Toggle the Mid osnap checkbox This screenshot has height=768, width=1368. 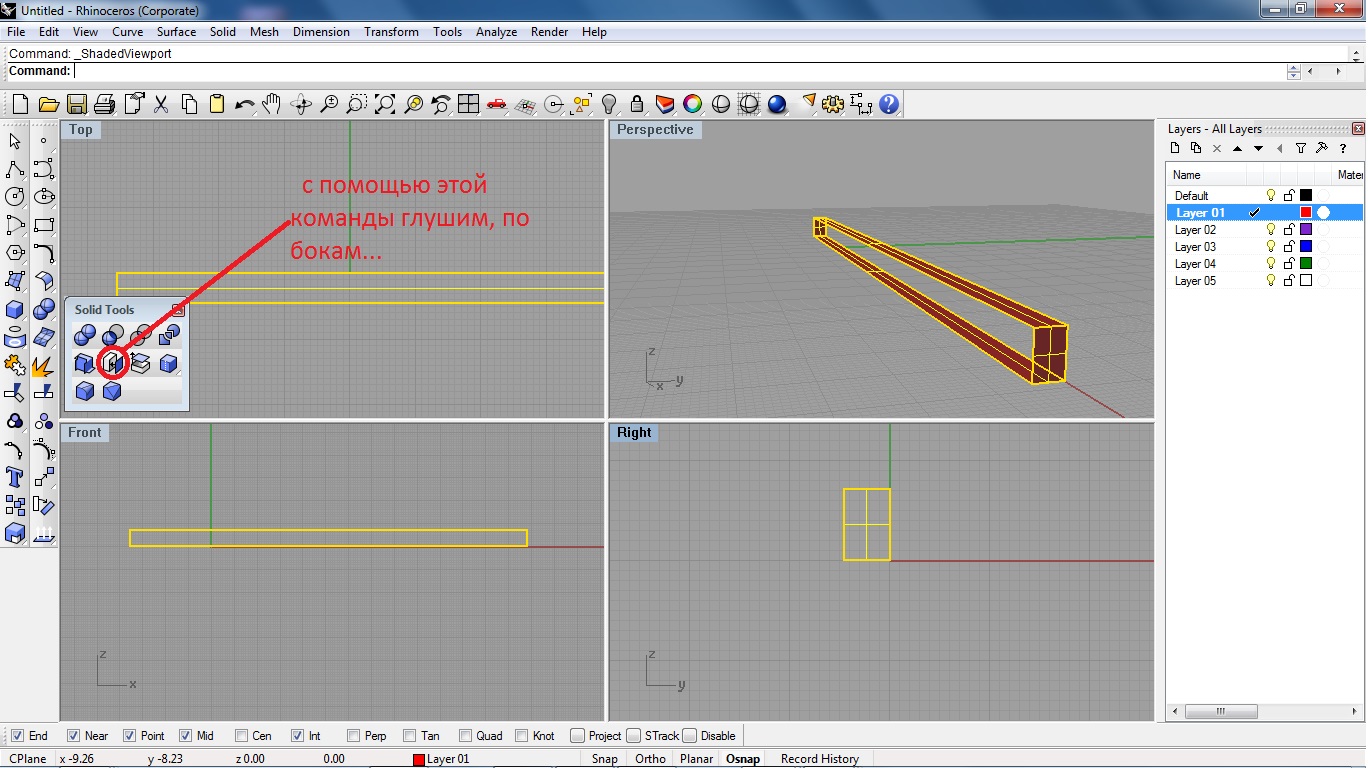point(185,736)
